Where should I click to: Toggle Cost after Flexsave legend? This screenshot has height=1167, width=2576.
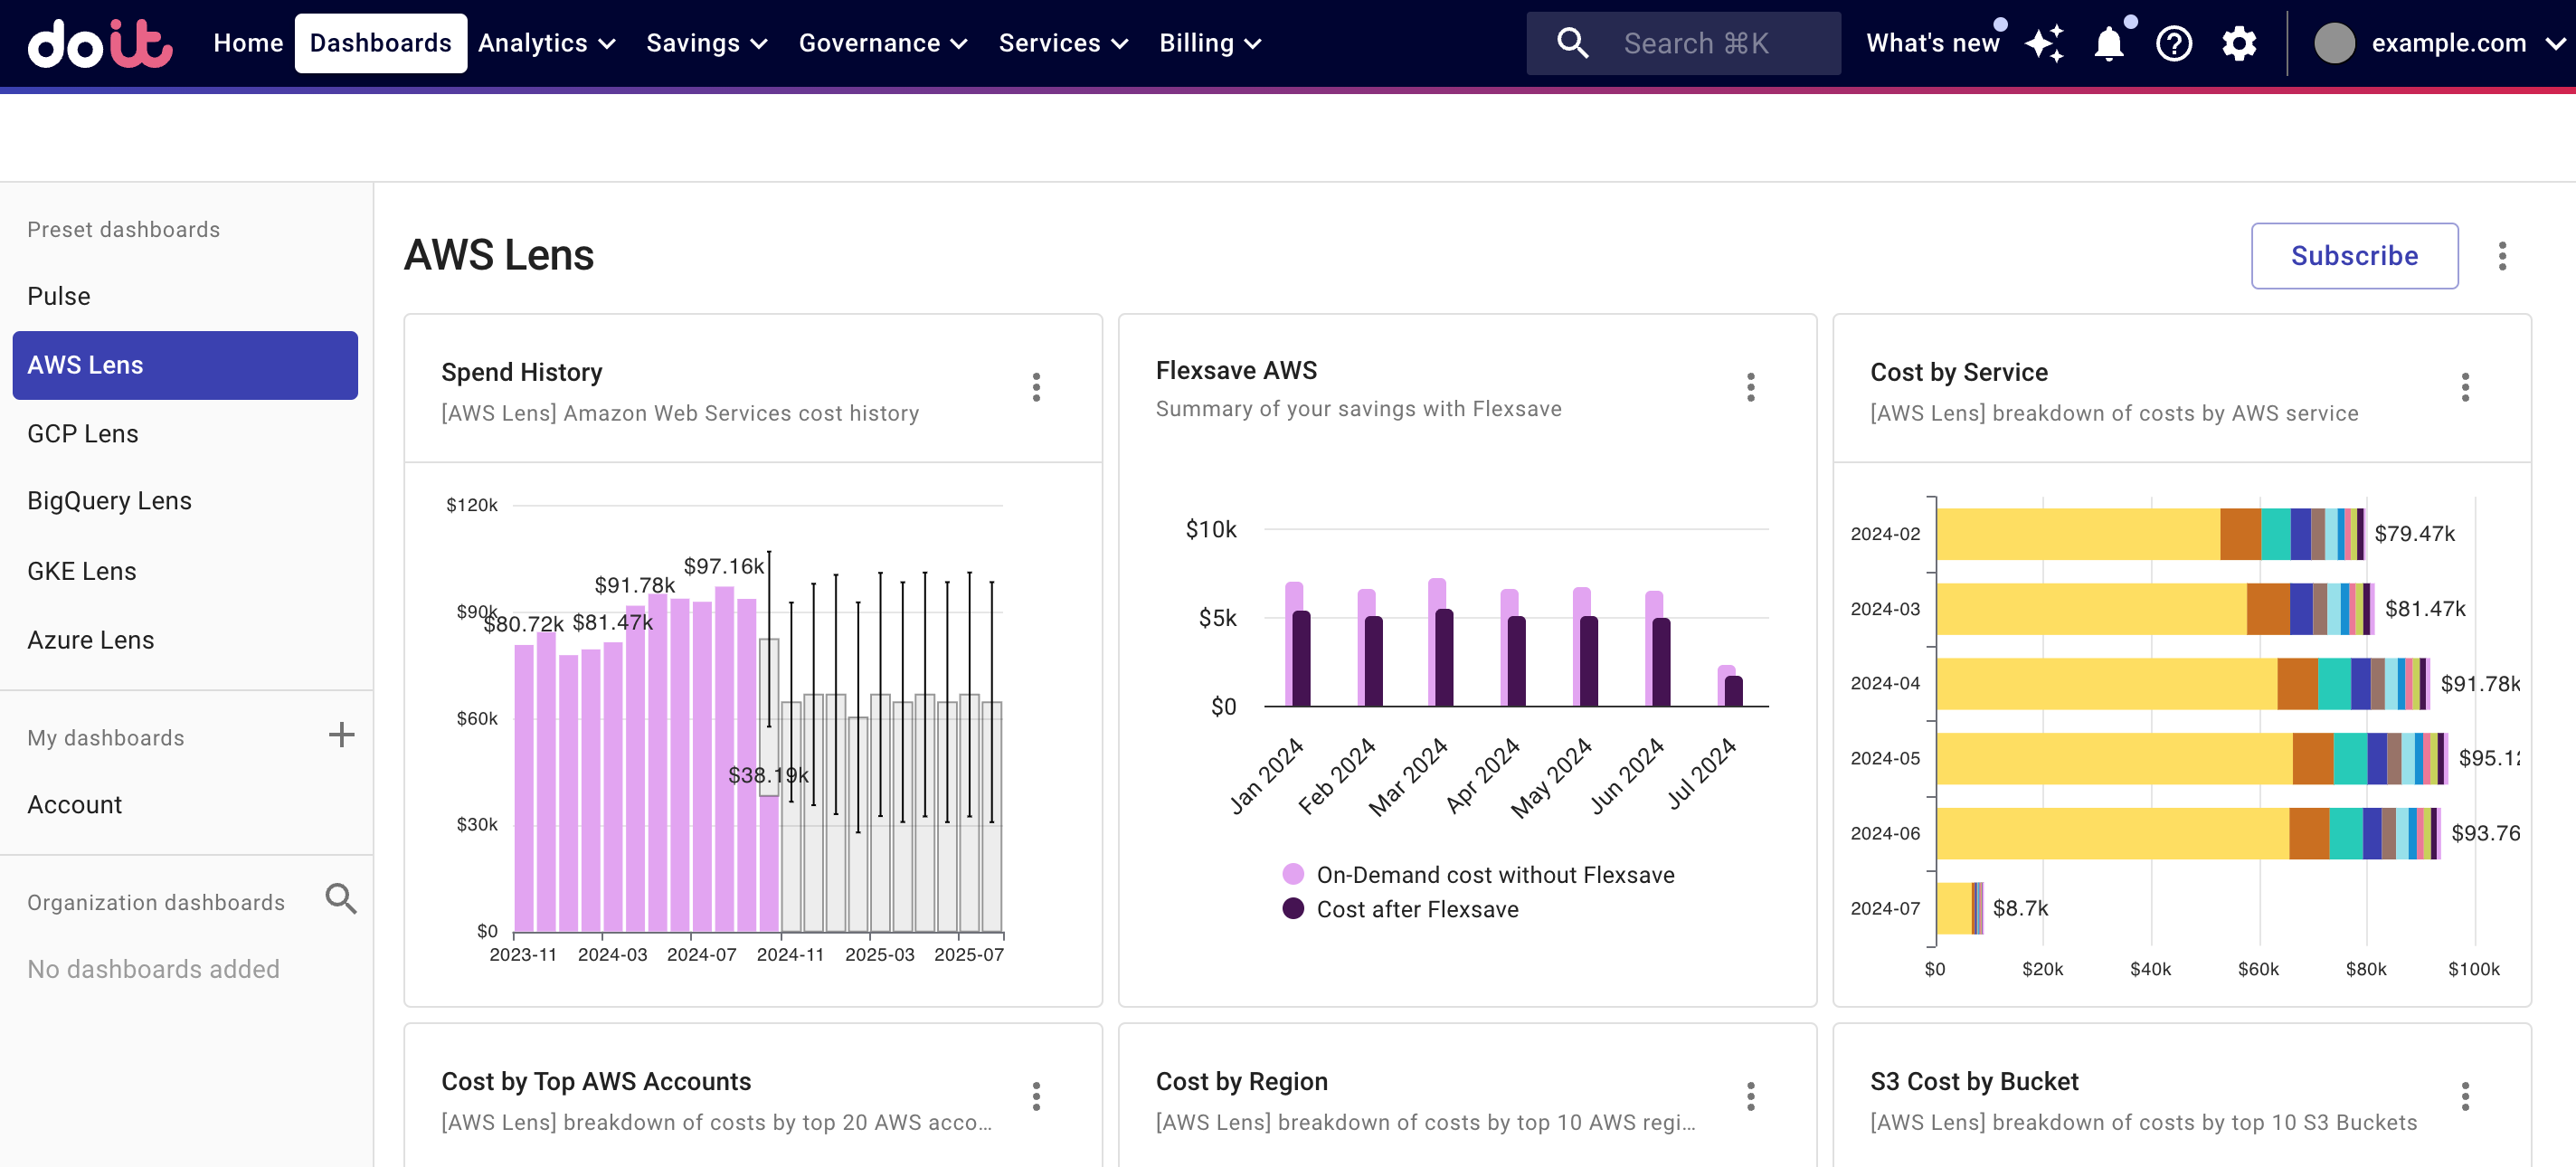click(1399, 909)
